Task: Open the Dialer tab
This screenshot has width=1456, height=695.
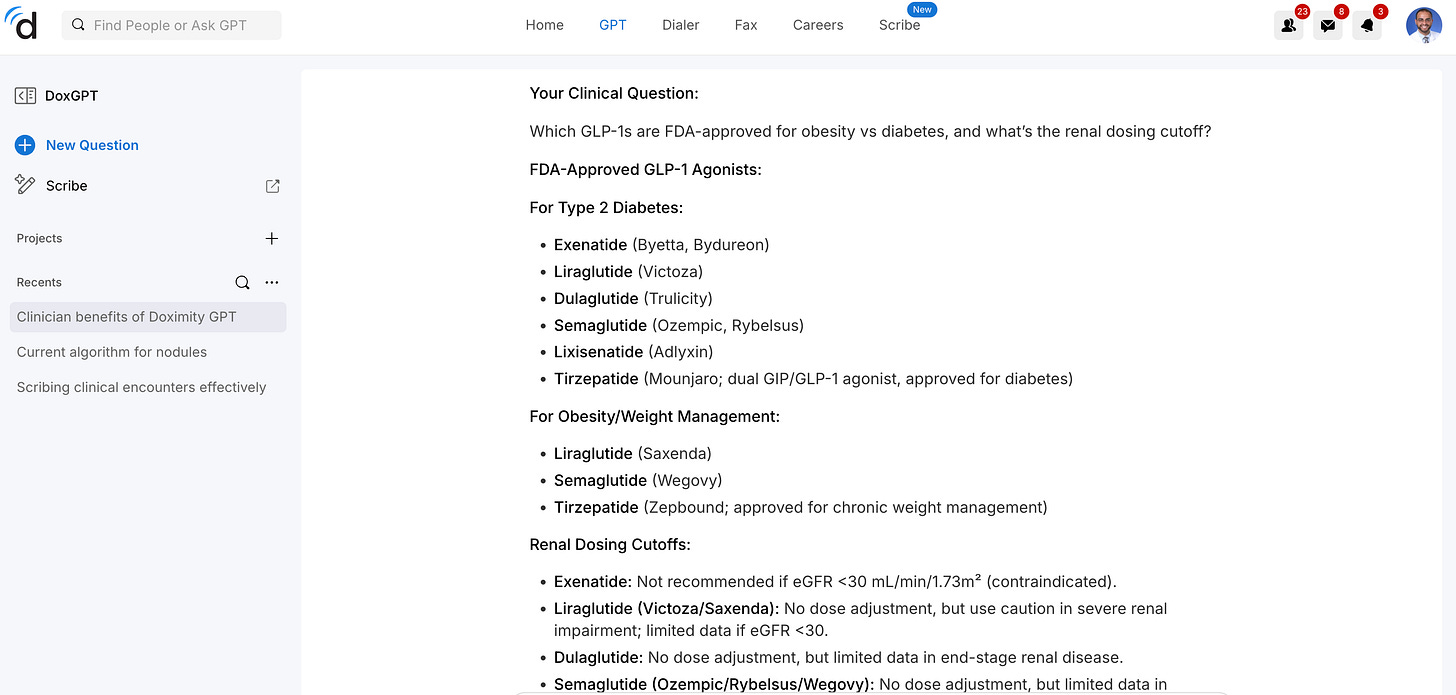Action: (681, 25)
